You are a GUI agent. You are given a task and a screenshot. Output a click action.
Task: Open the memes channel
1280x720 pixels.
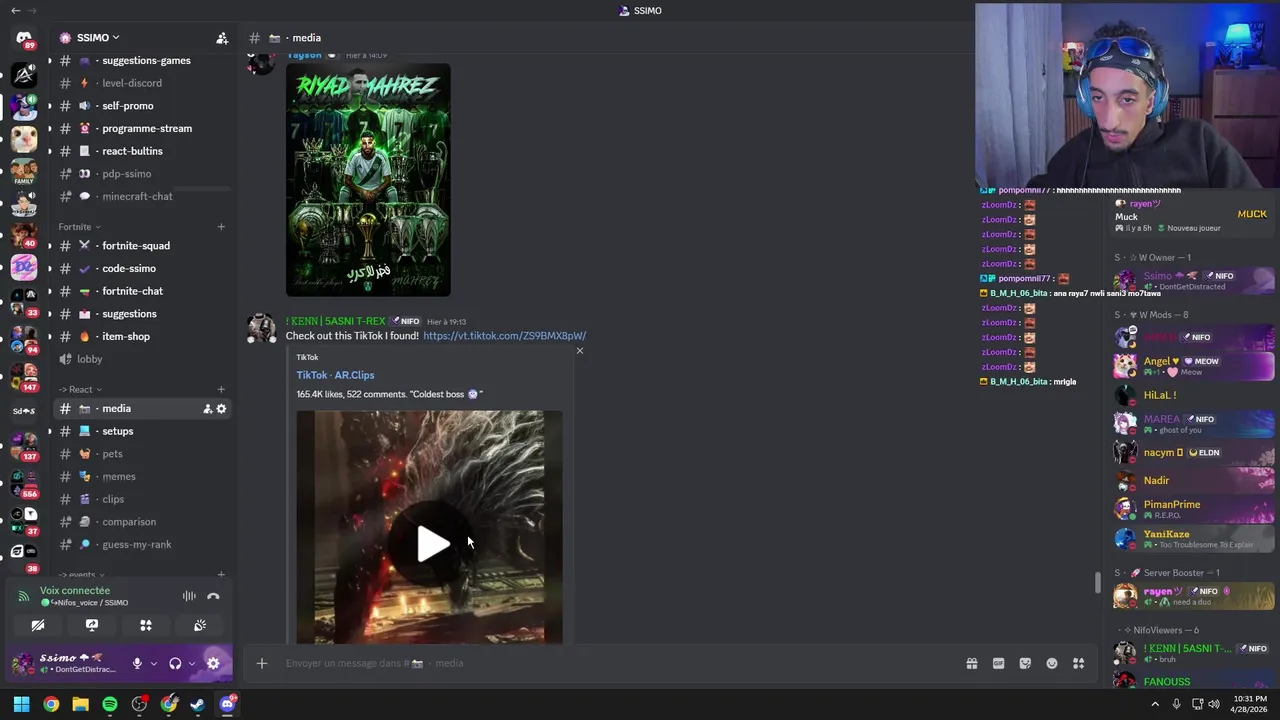[142, 477]
